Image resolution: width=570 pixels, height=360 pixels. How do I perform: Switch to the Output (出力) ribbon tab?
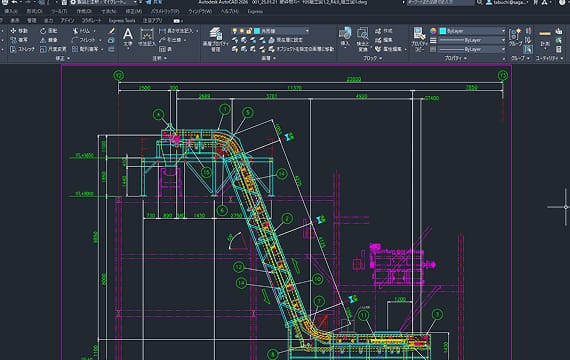(x=48, y=21)
